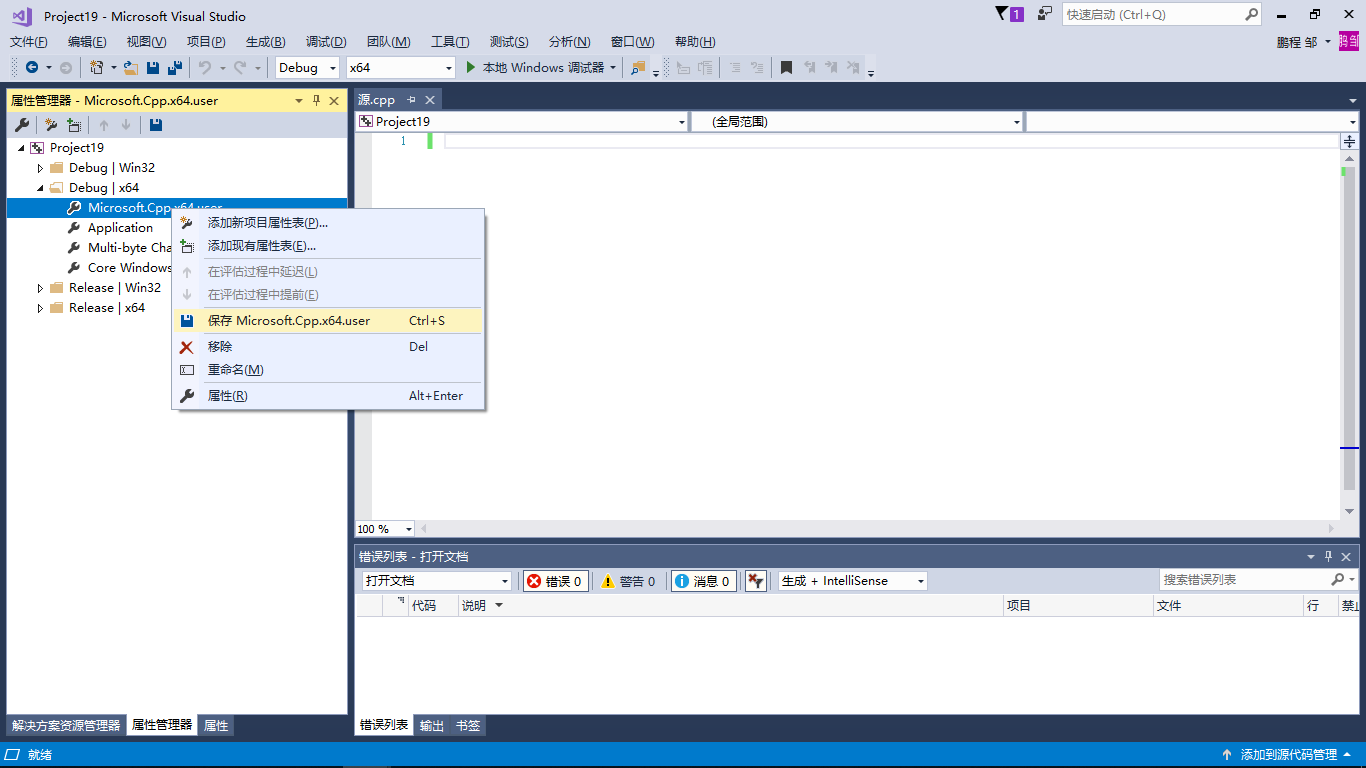The image size is (1366, 768).
Task: Open the solution platform dropdown showing x64
Action: (x=400, y=68)
